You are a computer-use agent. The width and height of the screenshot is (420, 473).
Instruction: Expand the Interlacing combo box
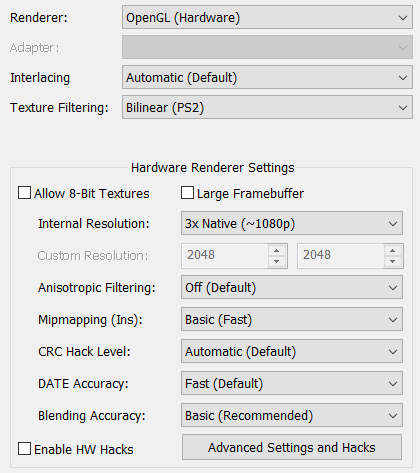pyautogui.click(x=267, y=77)
